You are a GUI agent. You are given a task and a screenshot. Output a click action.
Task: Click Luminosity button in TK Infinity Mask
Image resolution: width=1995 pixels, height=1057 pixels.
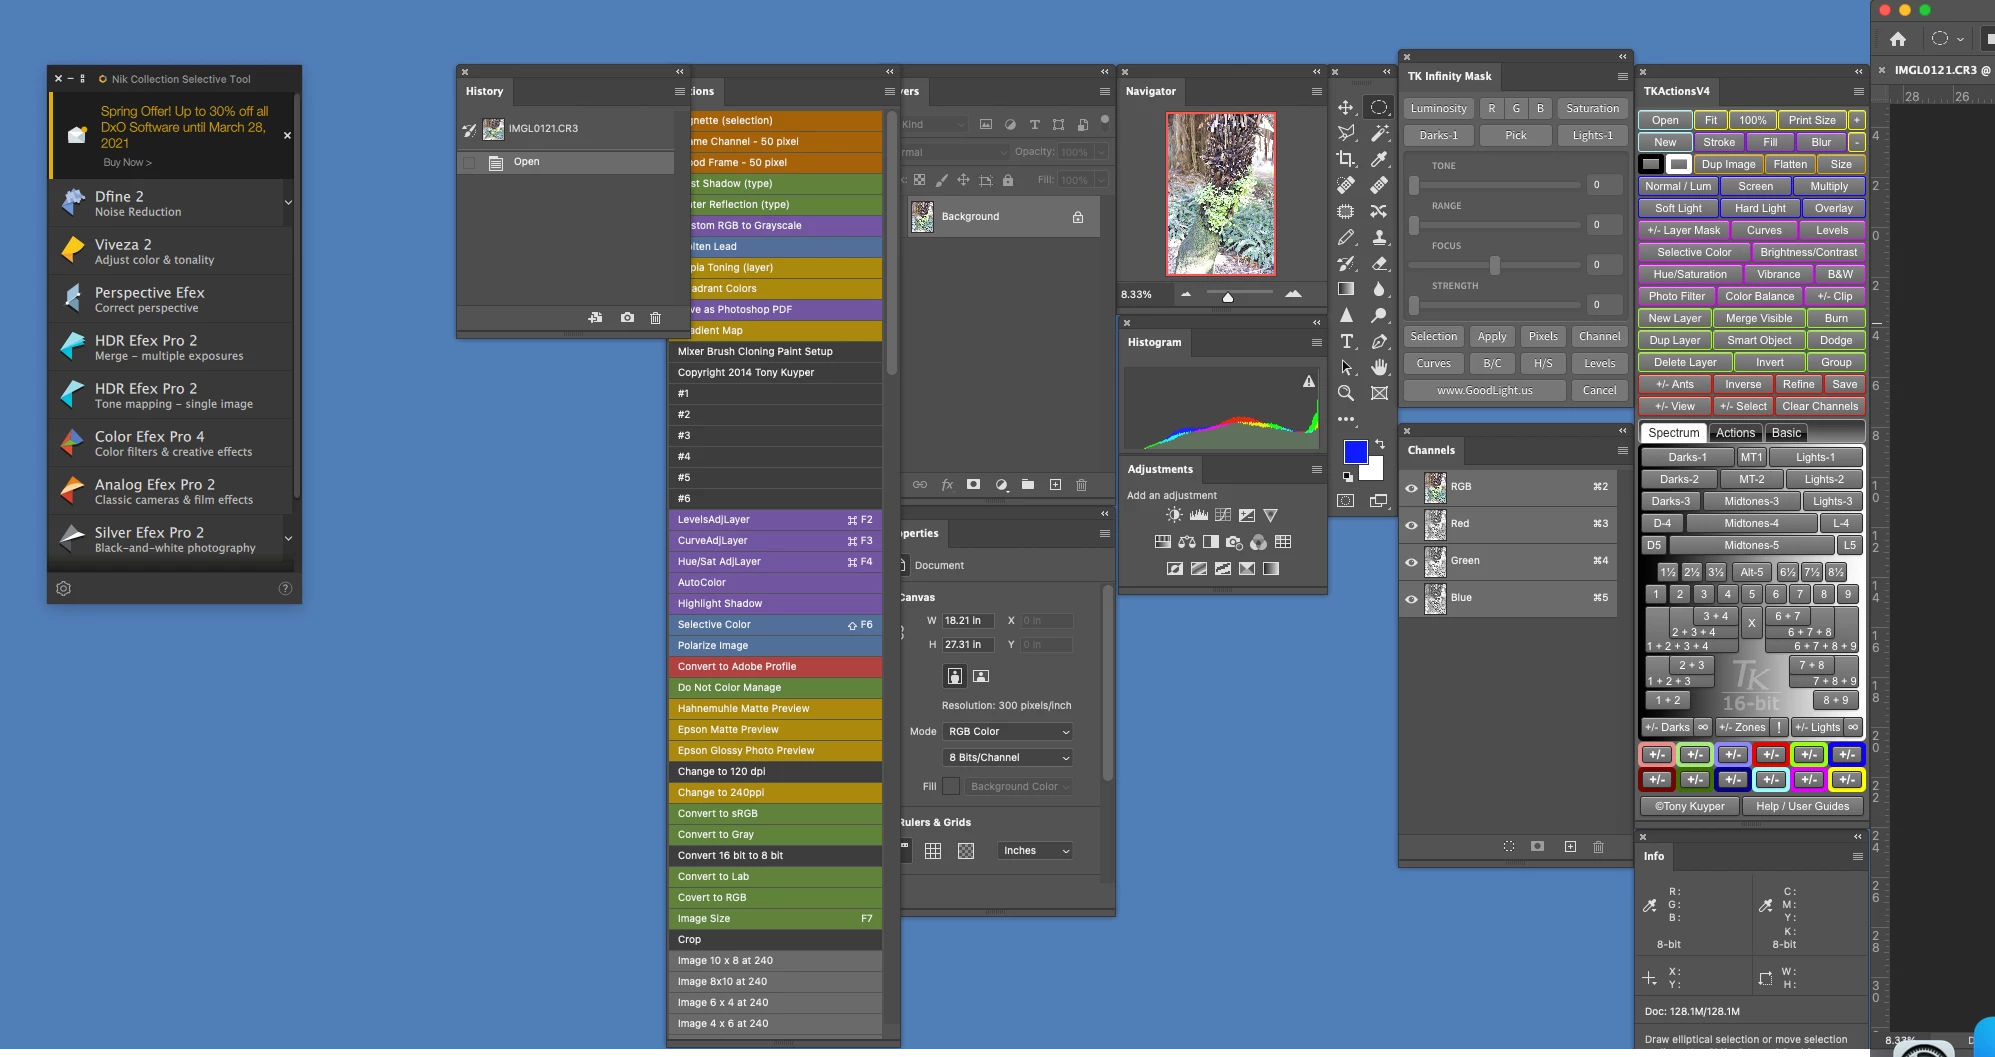click(1438, 108)
